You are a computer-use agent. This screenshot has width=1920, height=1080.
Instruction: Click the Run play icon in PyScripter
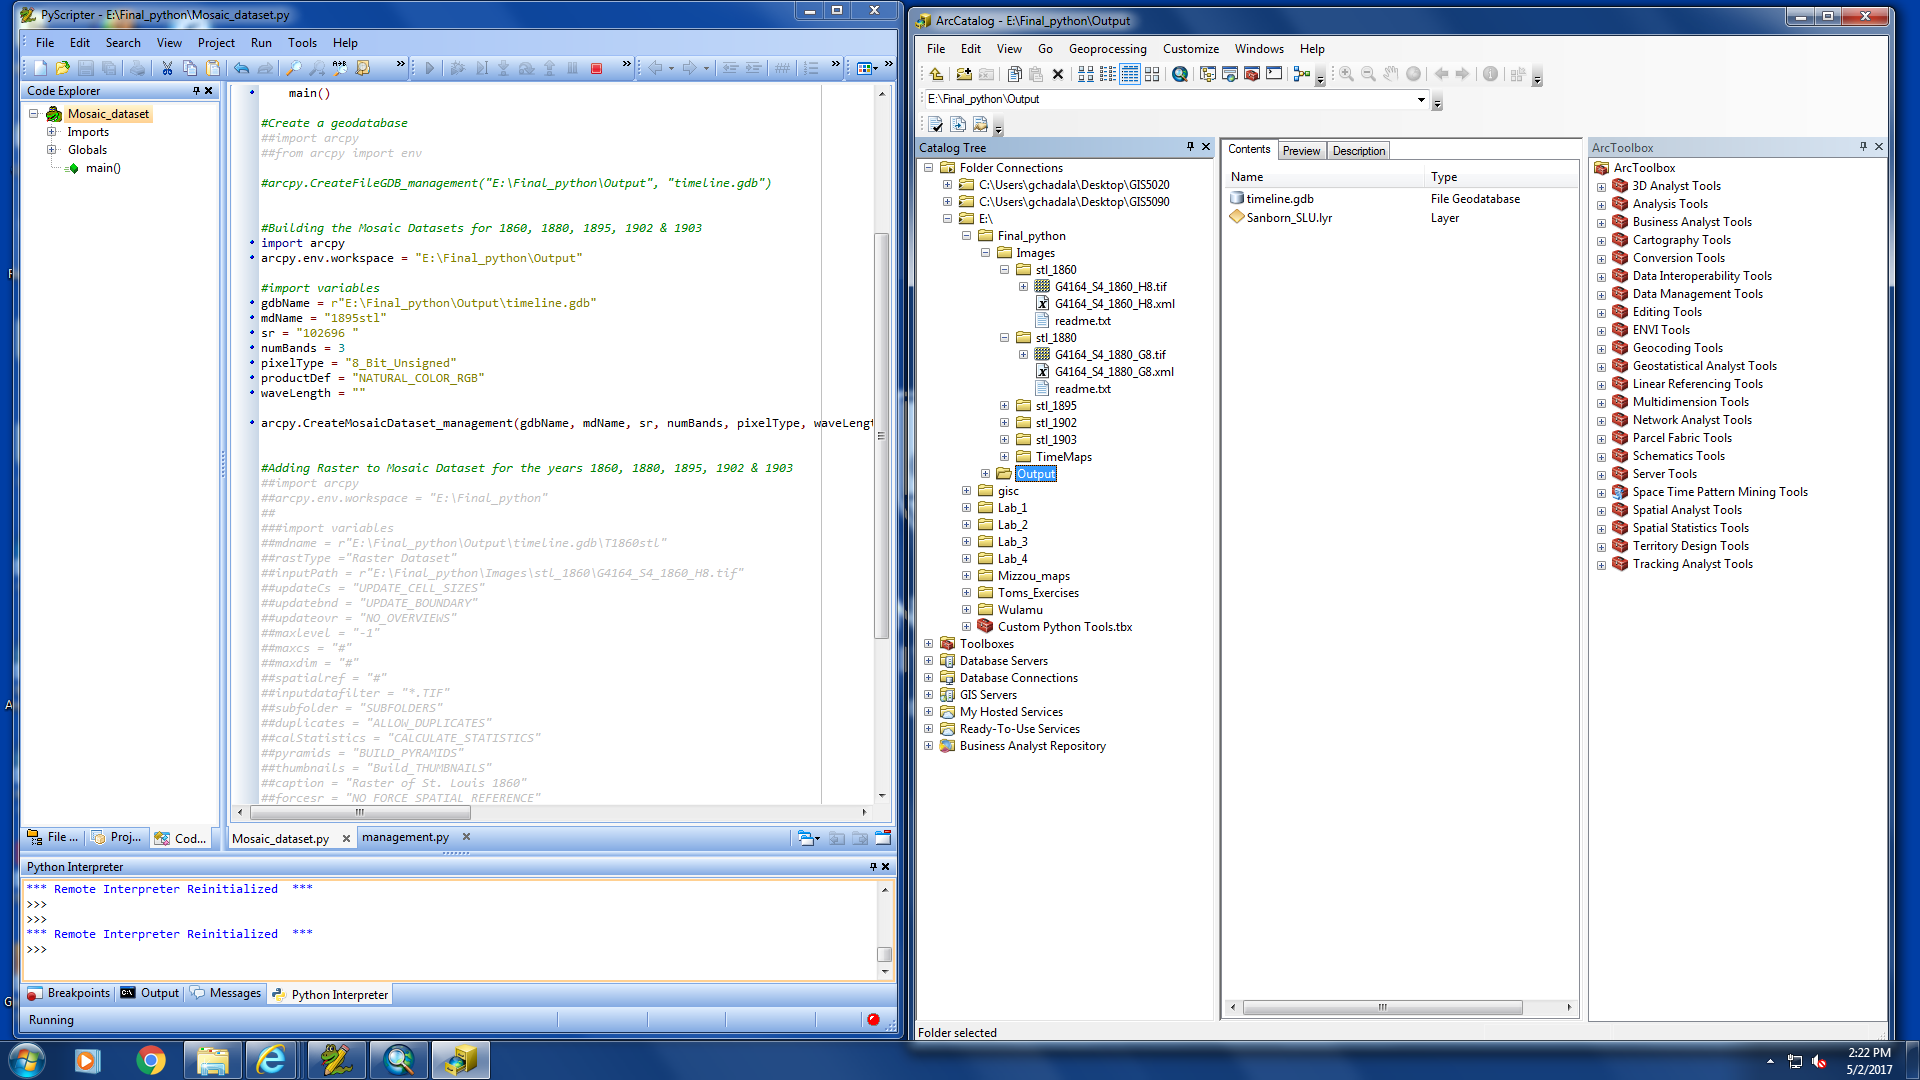click(x=429, y=68)
